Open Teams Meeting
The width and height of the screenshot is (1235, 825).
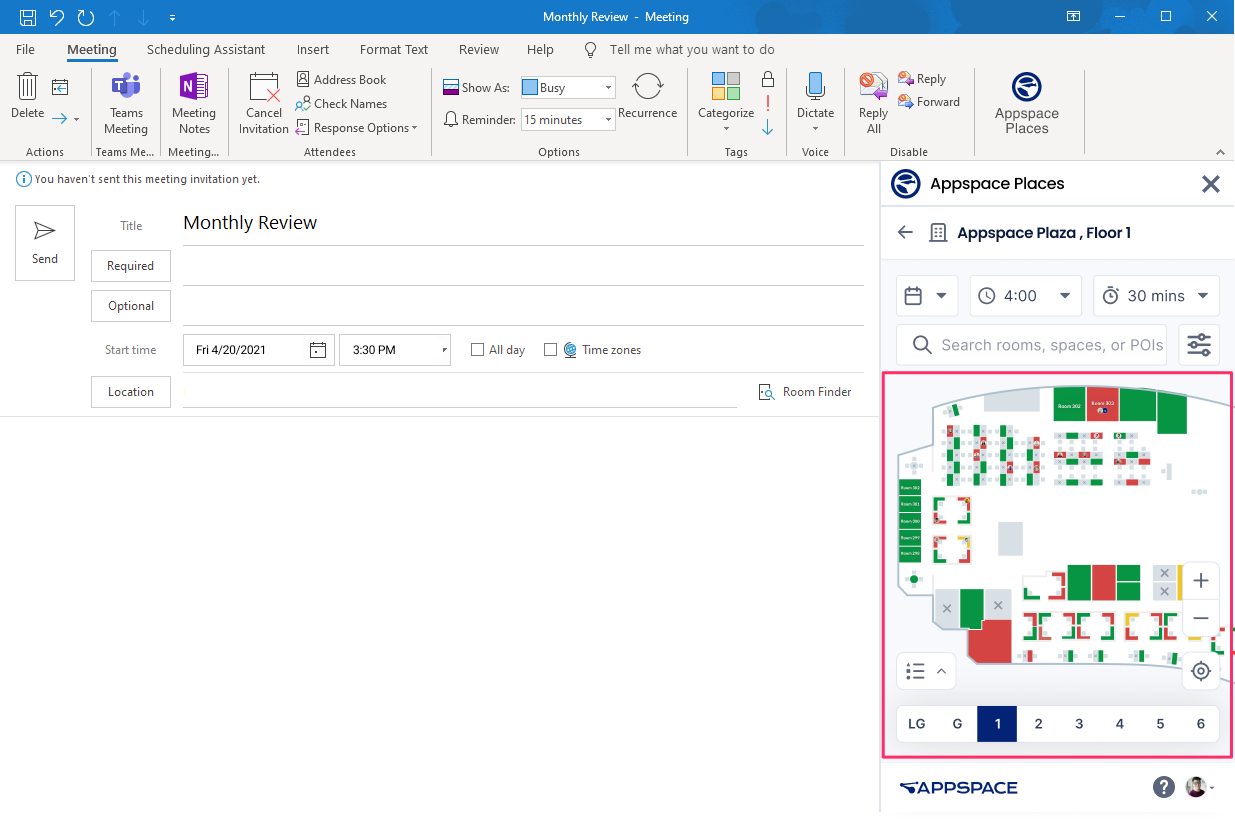[x=126, y=104]
